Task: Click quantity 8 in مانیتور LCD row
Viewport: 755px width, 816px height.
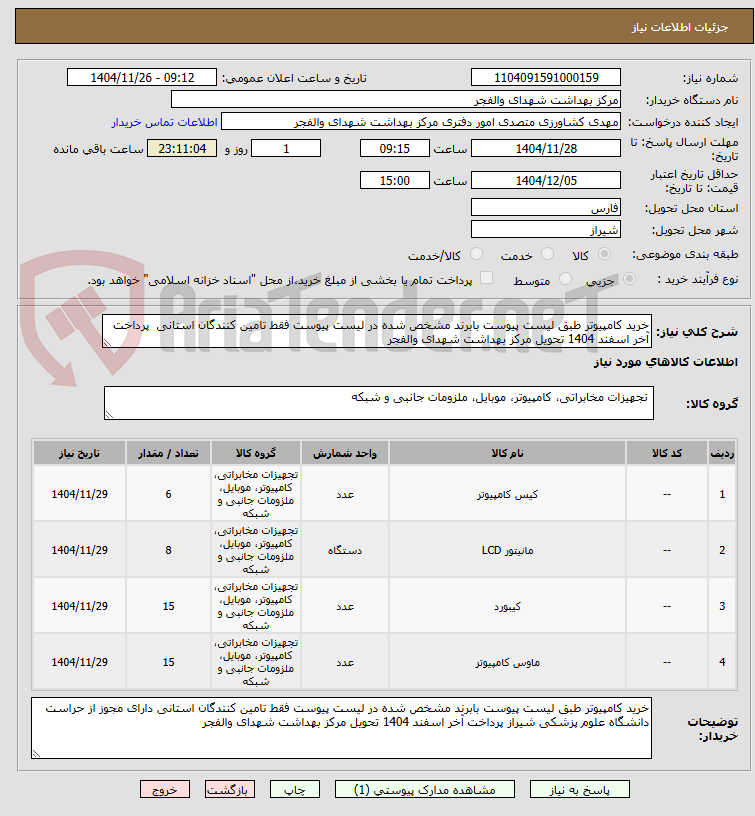Action: (x=168, y=550)
